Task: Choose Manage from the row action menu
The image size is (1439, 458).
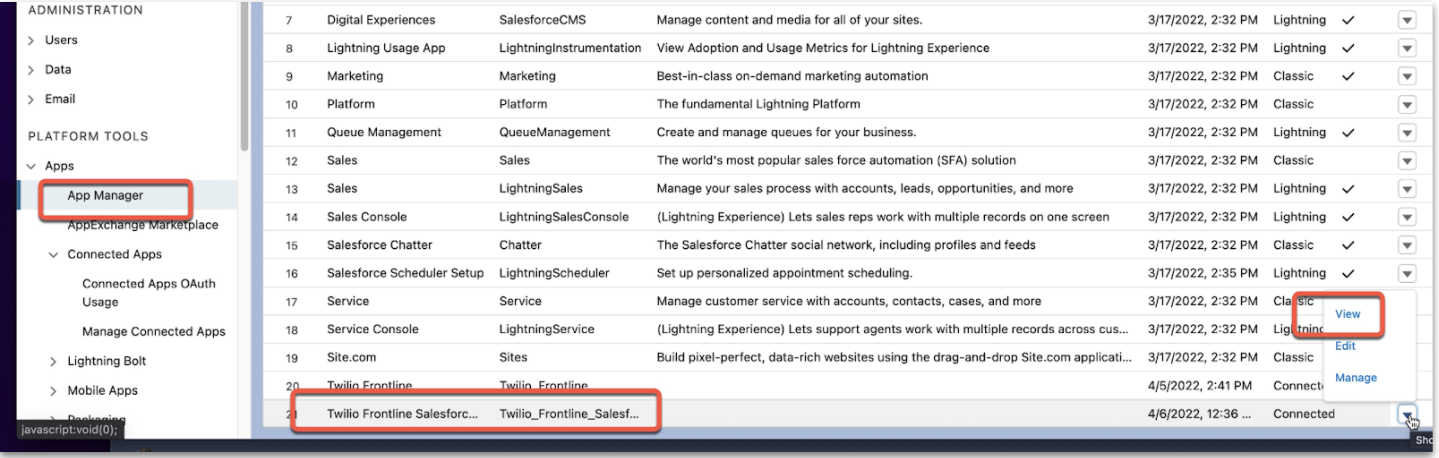Action: tap(1356, 378)
